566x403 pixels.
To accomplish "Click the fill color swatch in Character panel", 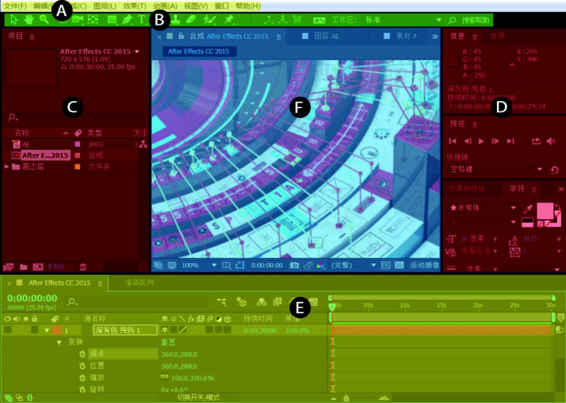I will [x=545, y=211].
